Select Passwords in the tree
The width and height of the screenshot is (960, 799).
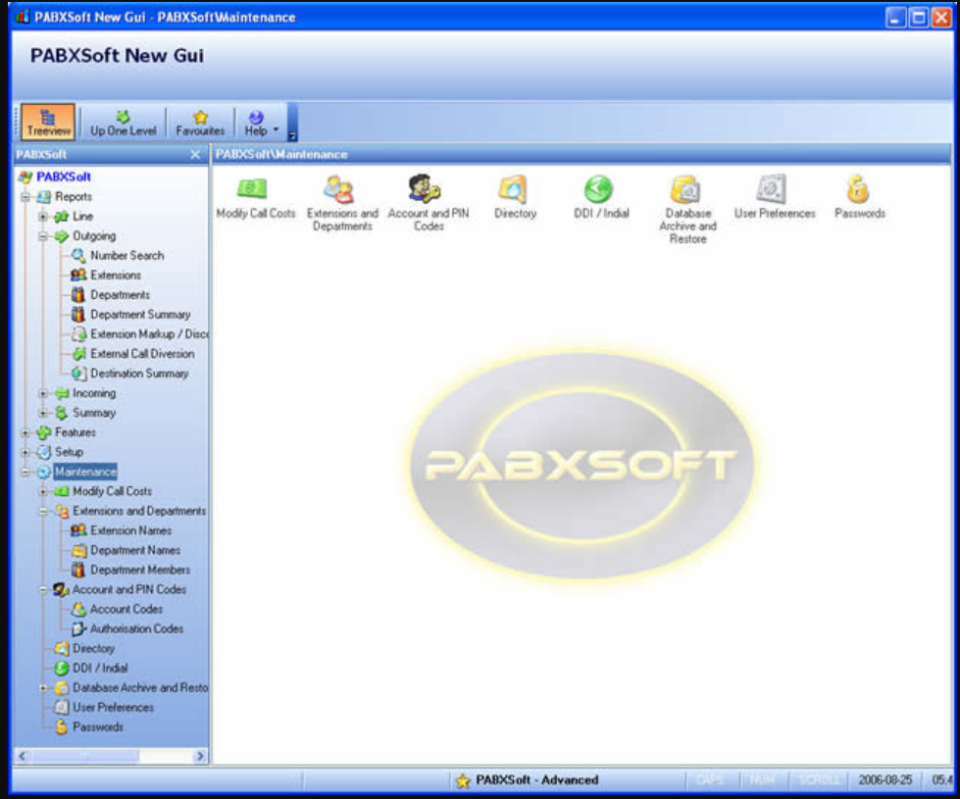tap(97, 727)
